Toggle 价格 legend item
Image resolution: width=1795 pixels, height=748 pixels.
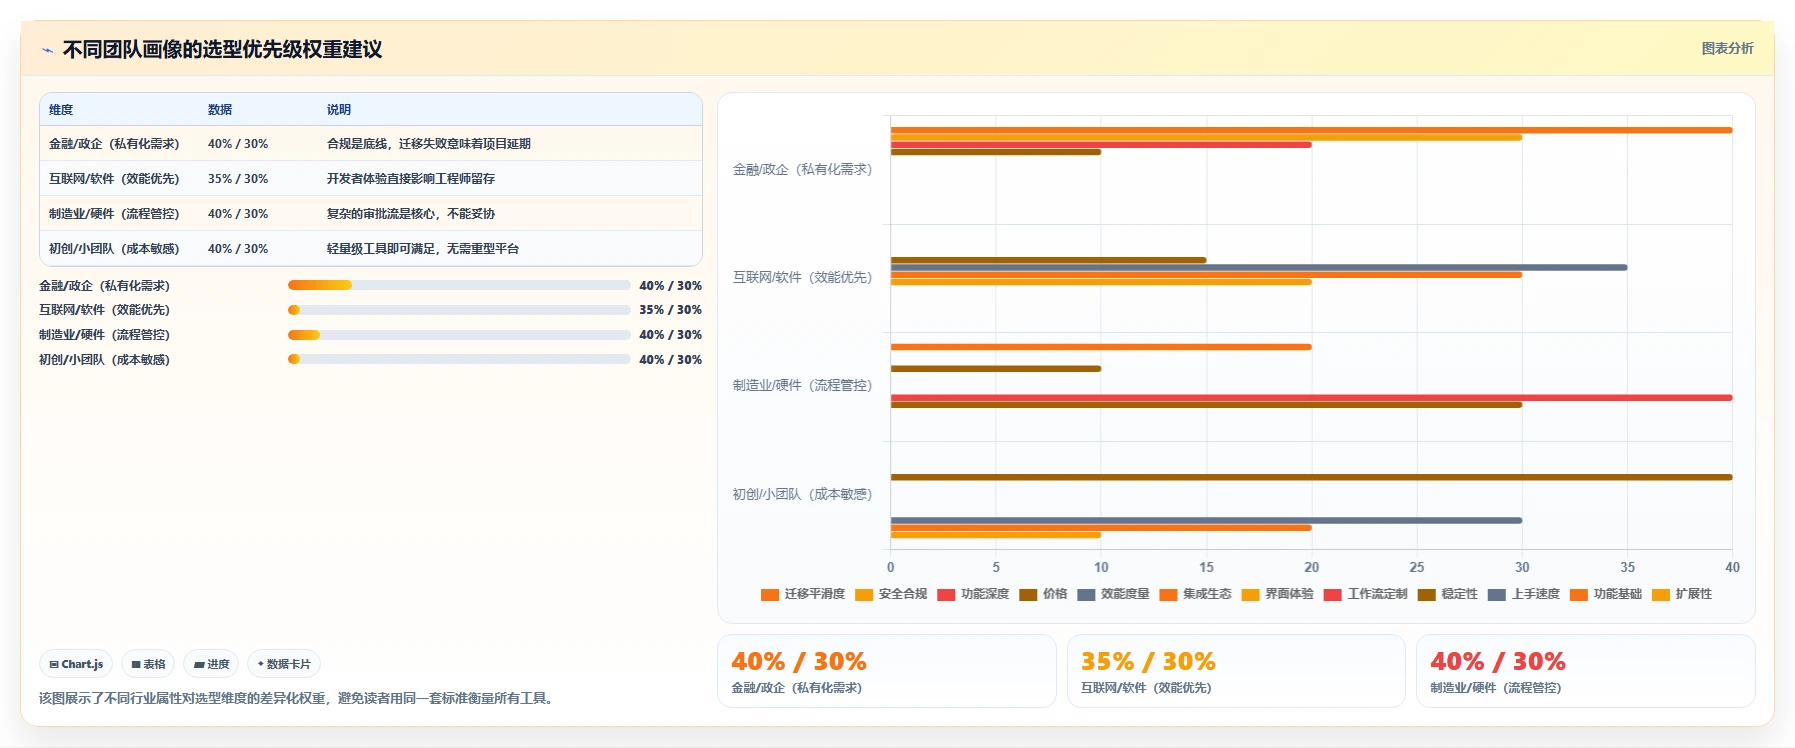[x=1043, y=594]
